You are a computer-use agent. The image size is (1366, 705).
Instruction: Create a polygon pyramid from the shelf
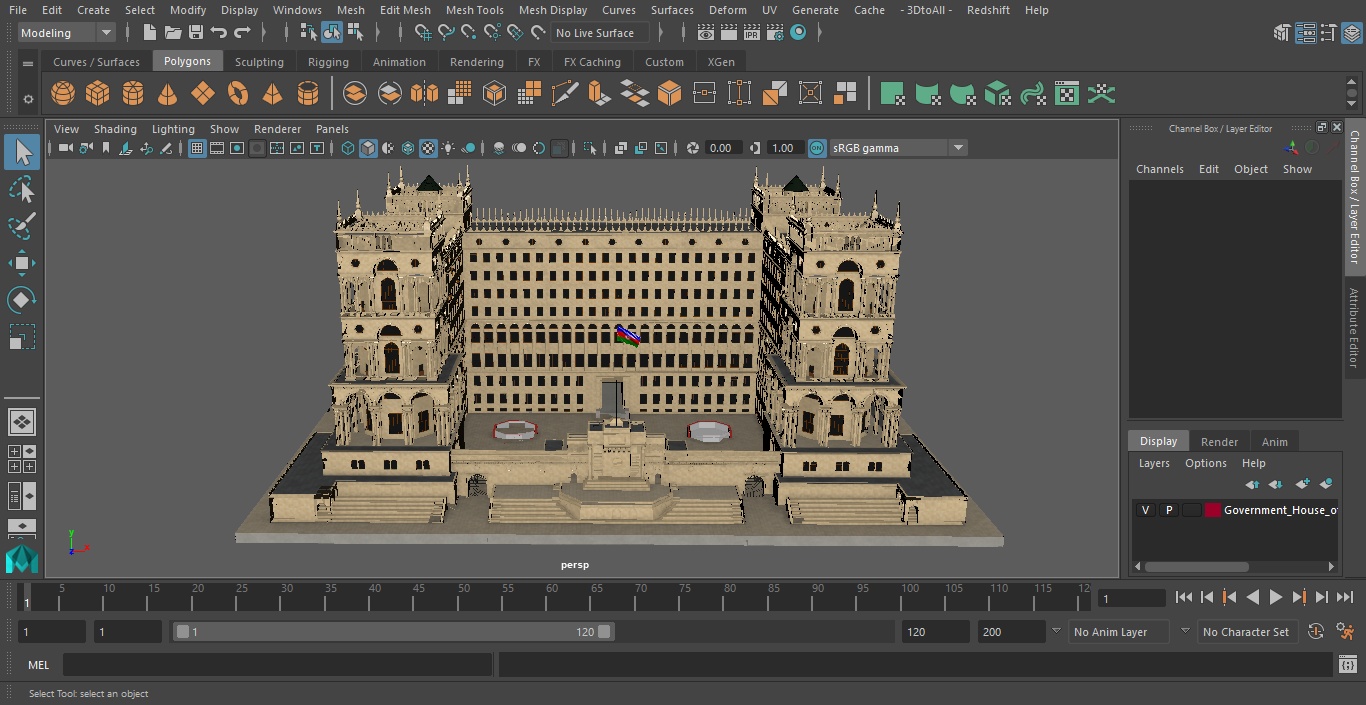tap(272, 94)
